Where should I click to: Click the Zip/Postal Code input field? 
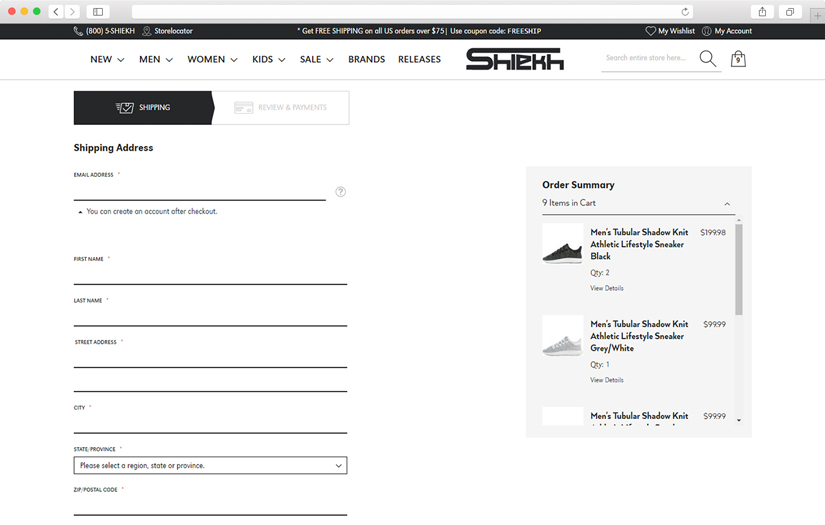(210, 506)
